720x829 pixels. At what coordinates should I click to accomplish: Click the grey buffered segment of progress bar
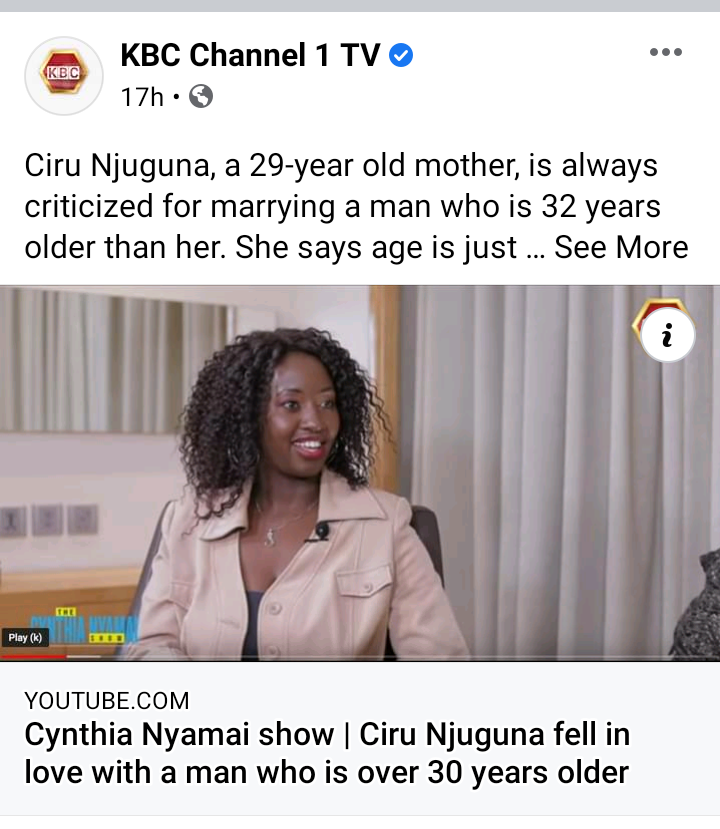(x=84, y=657)
